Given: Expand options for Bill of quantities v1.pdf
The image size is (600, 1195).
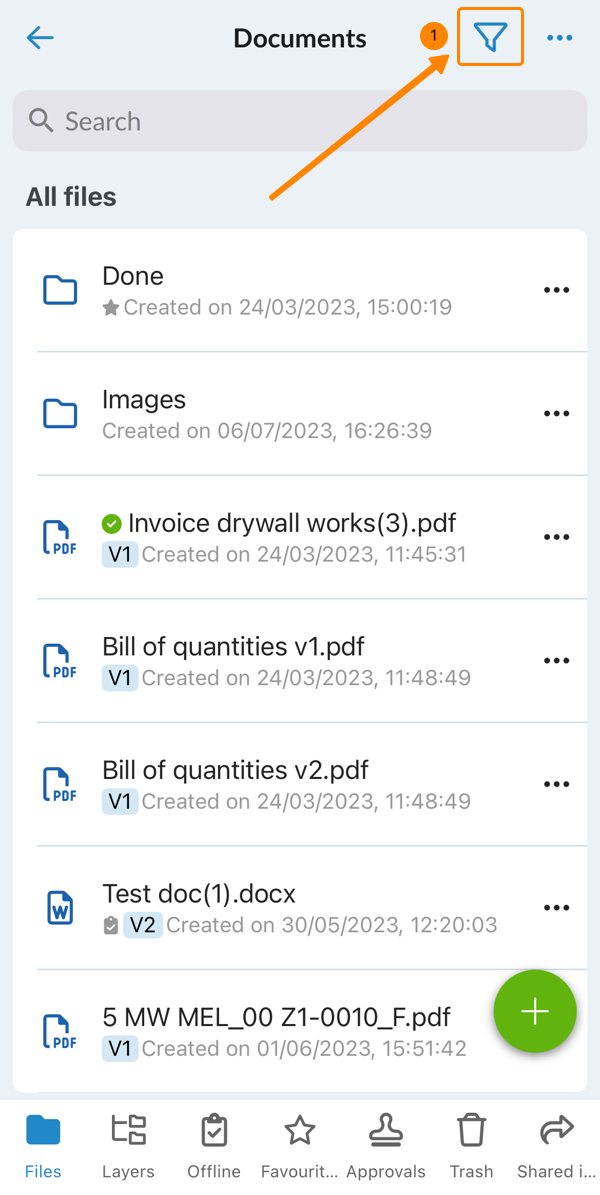Looking at the screenshot, I should [556, 661].
